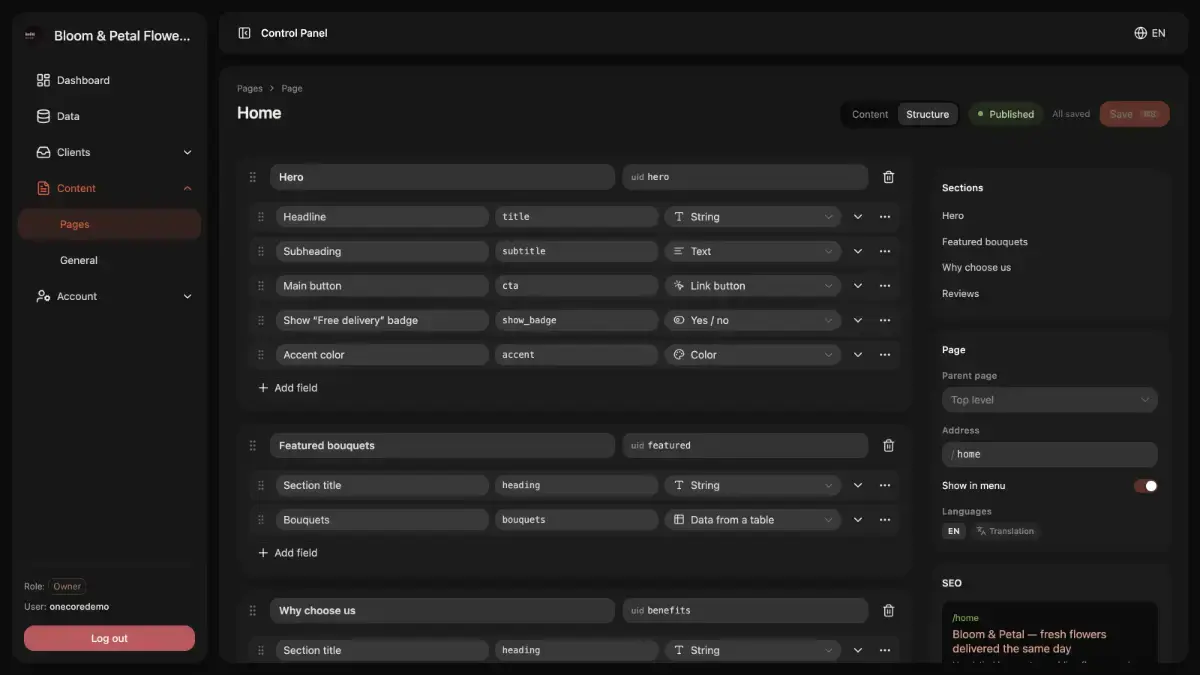Click the Data database icon
This screenshot has height=675, width=1200.
point(43,116)
